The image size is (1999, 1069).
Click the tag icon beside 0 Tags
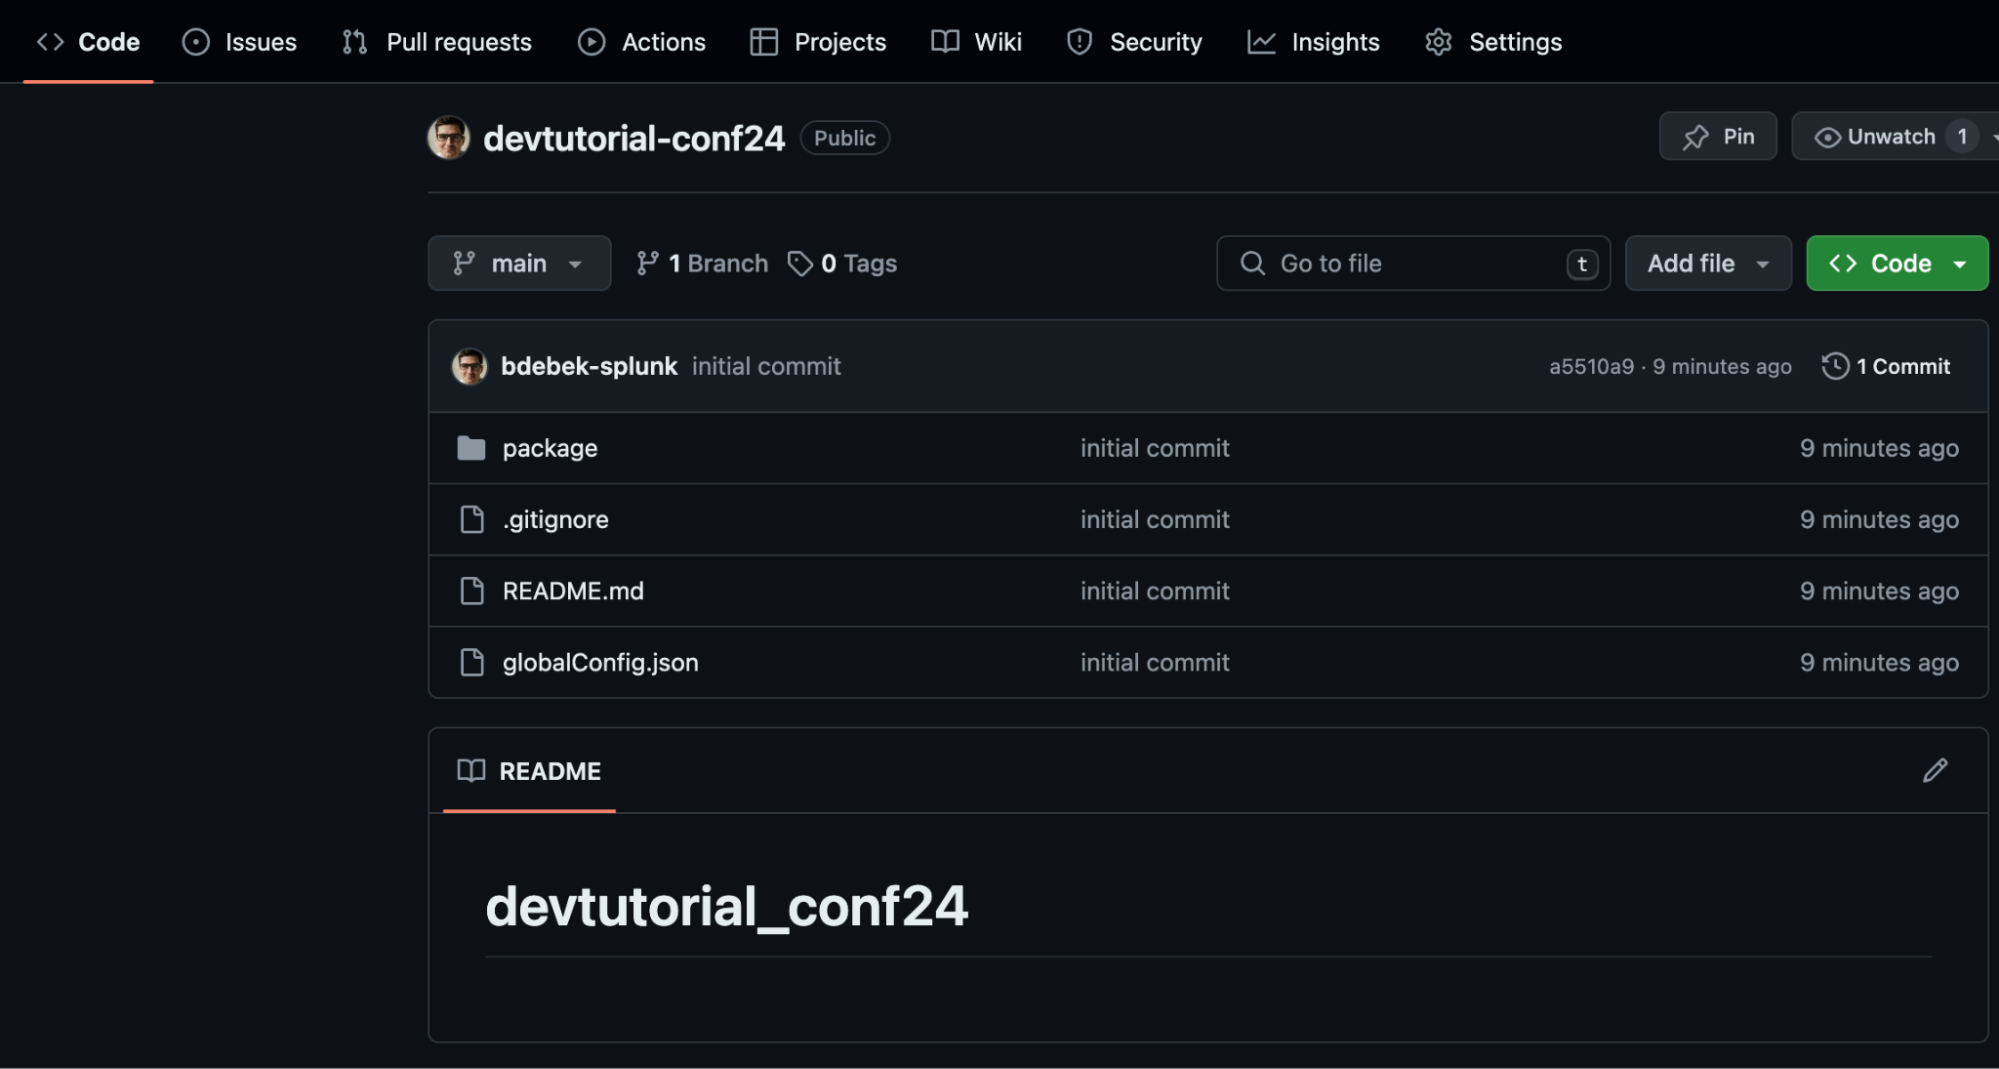(x=800, y=263)
